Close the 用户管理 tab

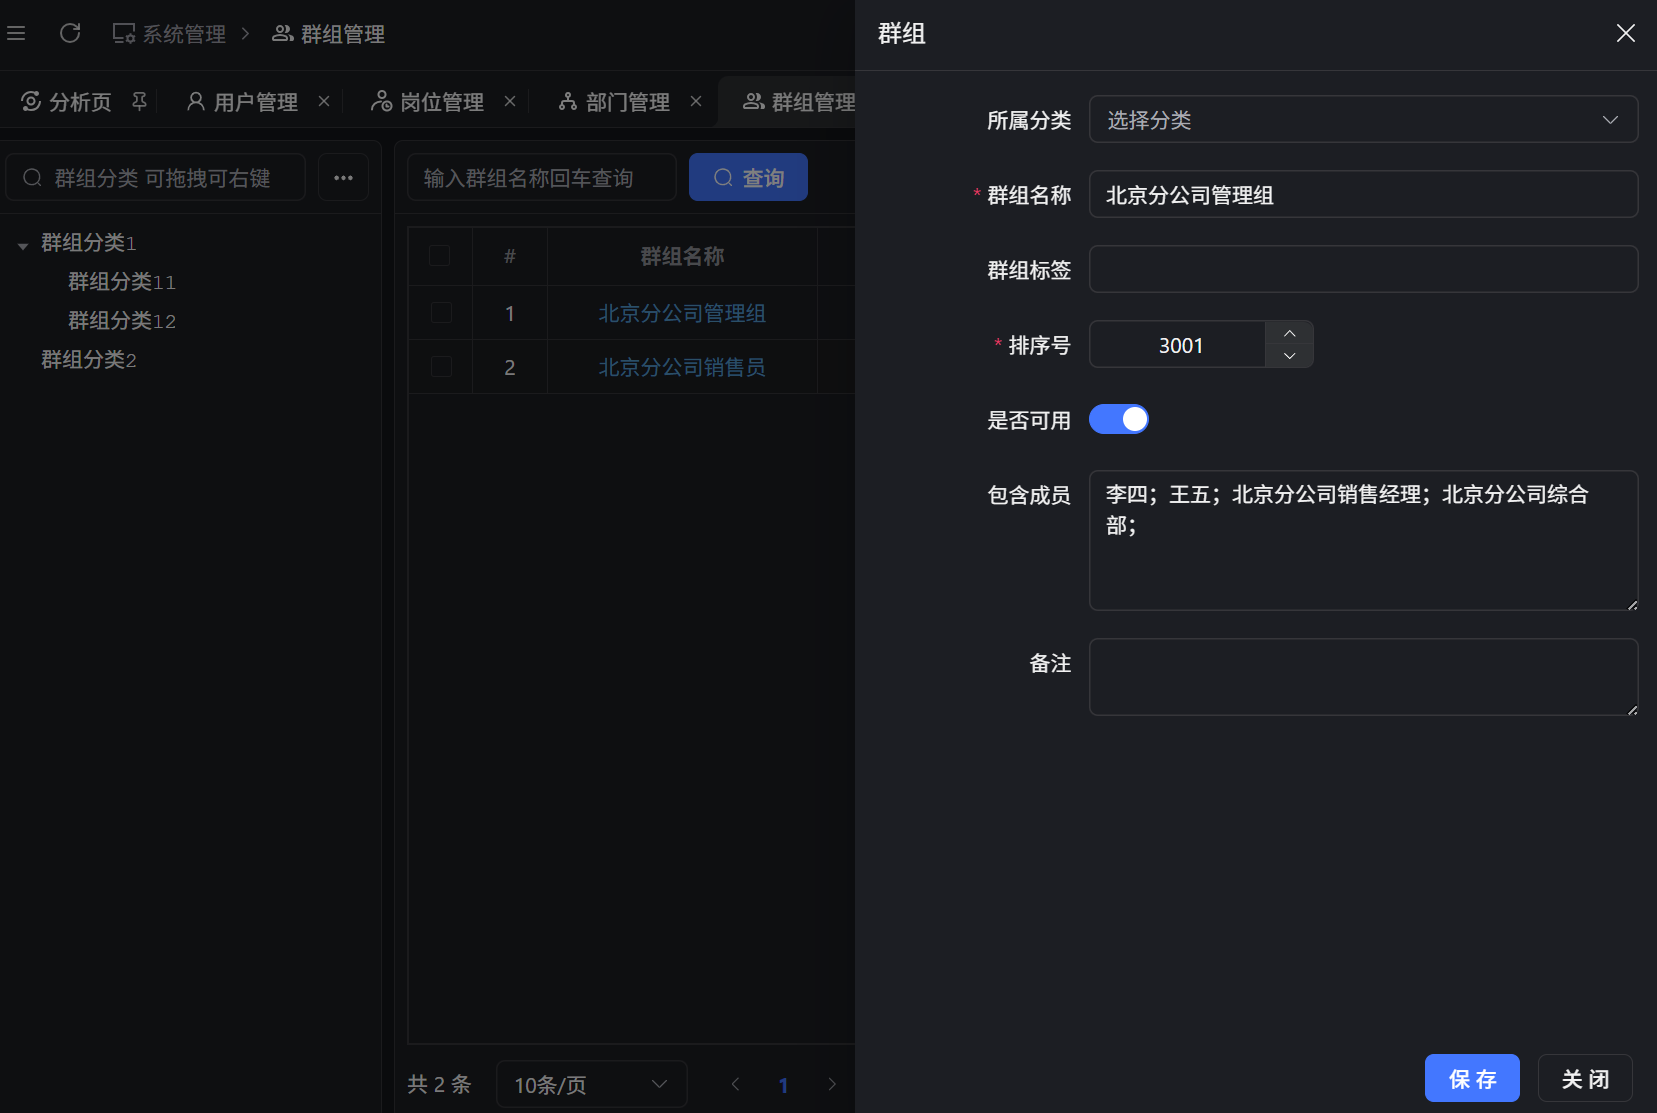tap(324, 101)
